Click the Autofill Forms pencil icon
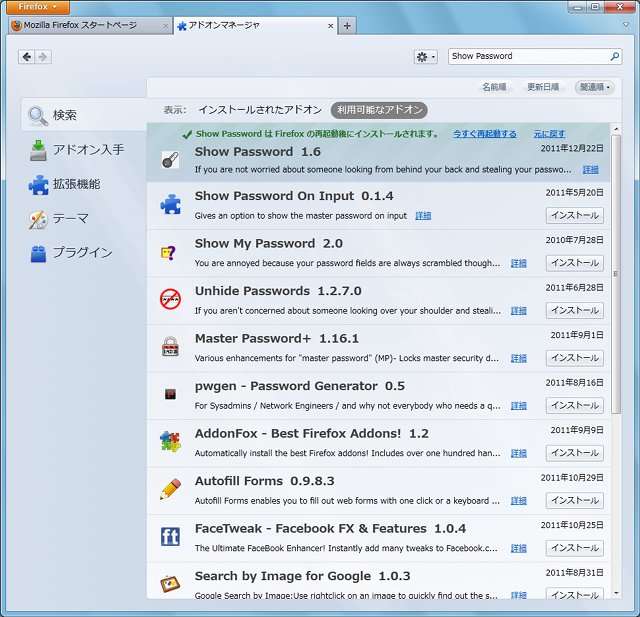The width and height of the screenshot is (640, 617). coord(170,489)
